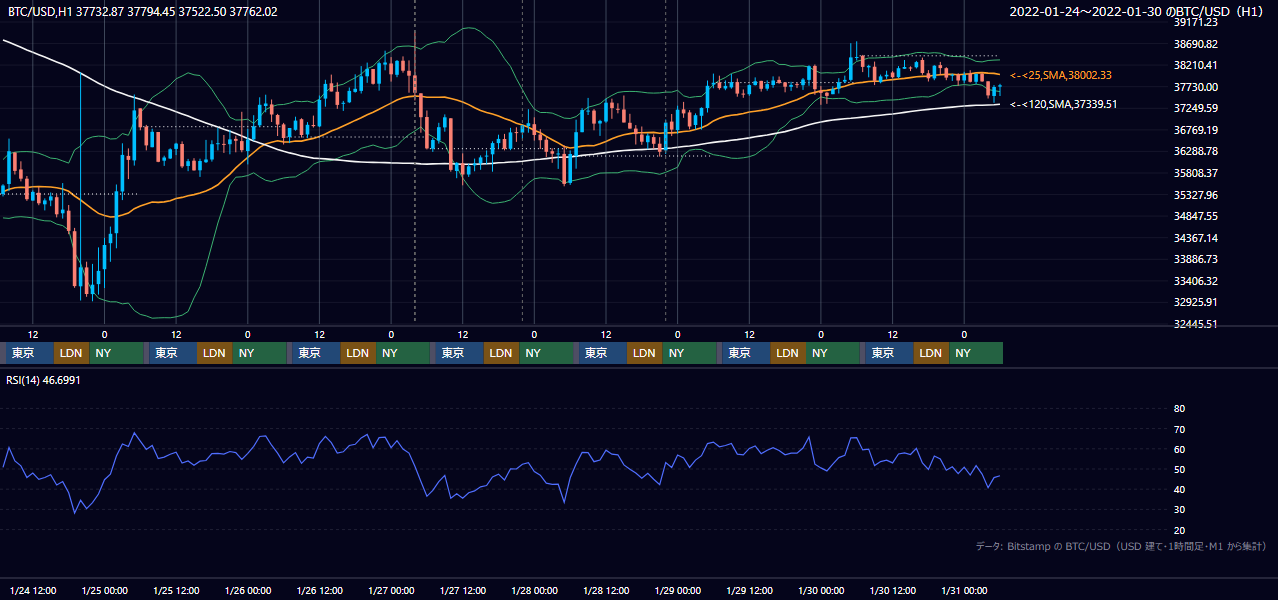Screen dimensions: 1278x600
Task: Click the "1/31 00:00" date label
Action: [x=964, y=590]
